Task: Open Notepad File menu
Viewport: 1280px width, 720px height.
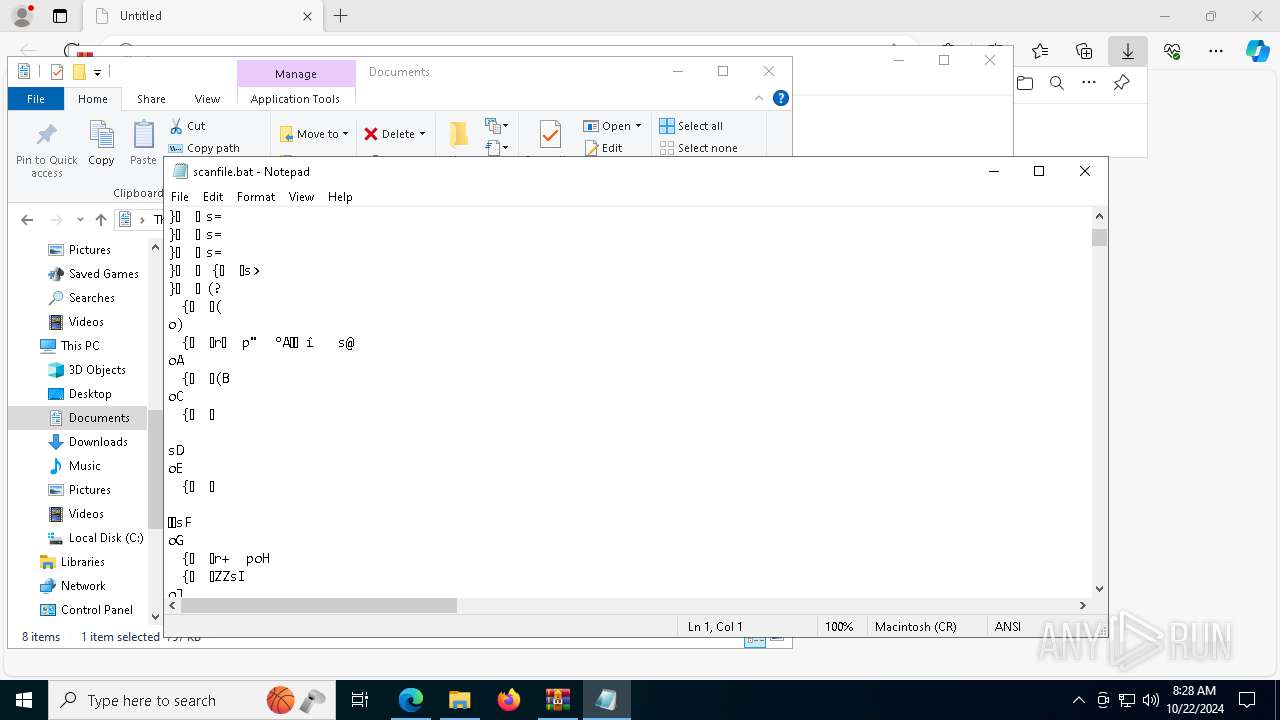Action: pyautogui.click(x=180, y=197)
